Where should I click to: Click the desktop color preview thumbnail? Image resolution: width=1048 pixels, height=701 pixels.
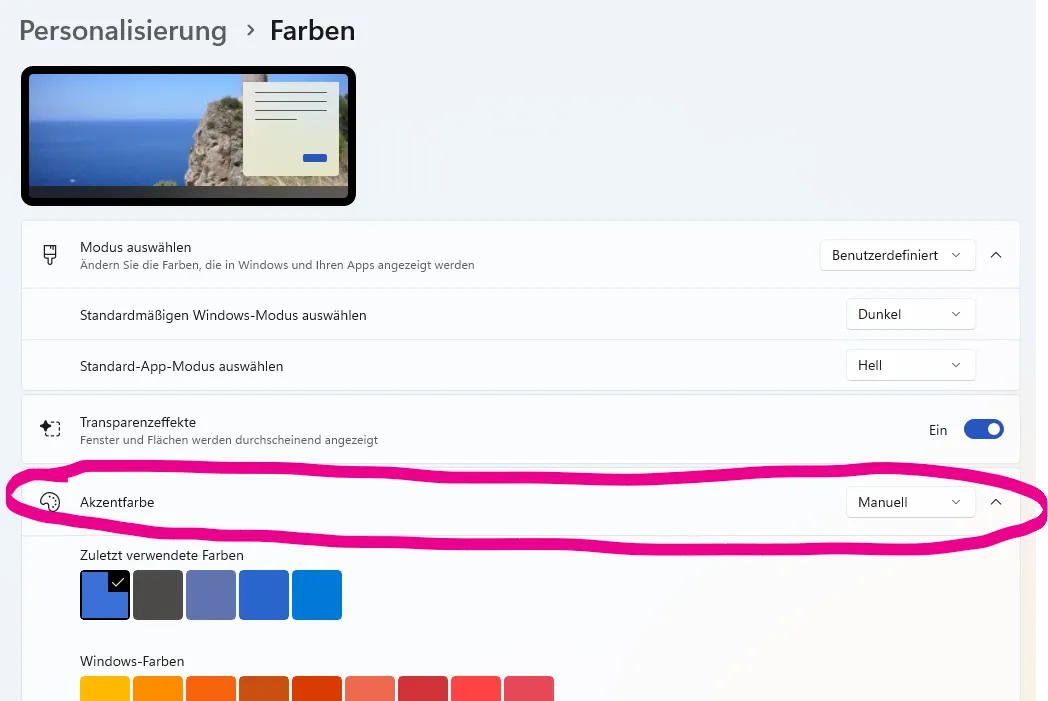click(x=188, y=136)
